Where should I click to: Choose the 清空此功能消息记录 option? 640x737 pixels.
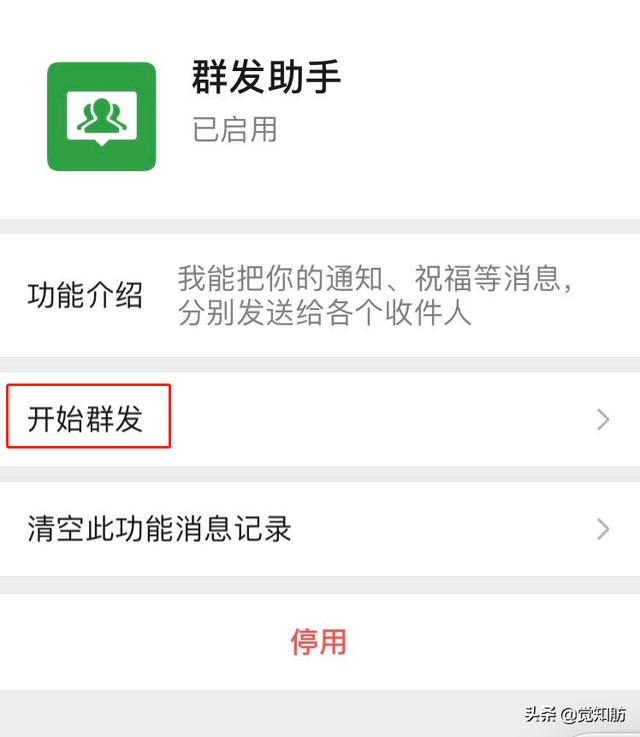(159, 528)
